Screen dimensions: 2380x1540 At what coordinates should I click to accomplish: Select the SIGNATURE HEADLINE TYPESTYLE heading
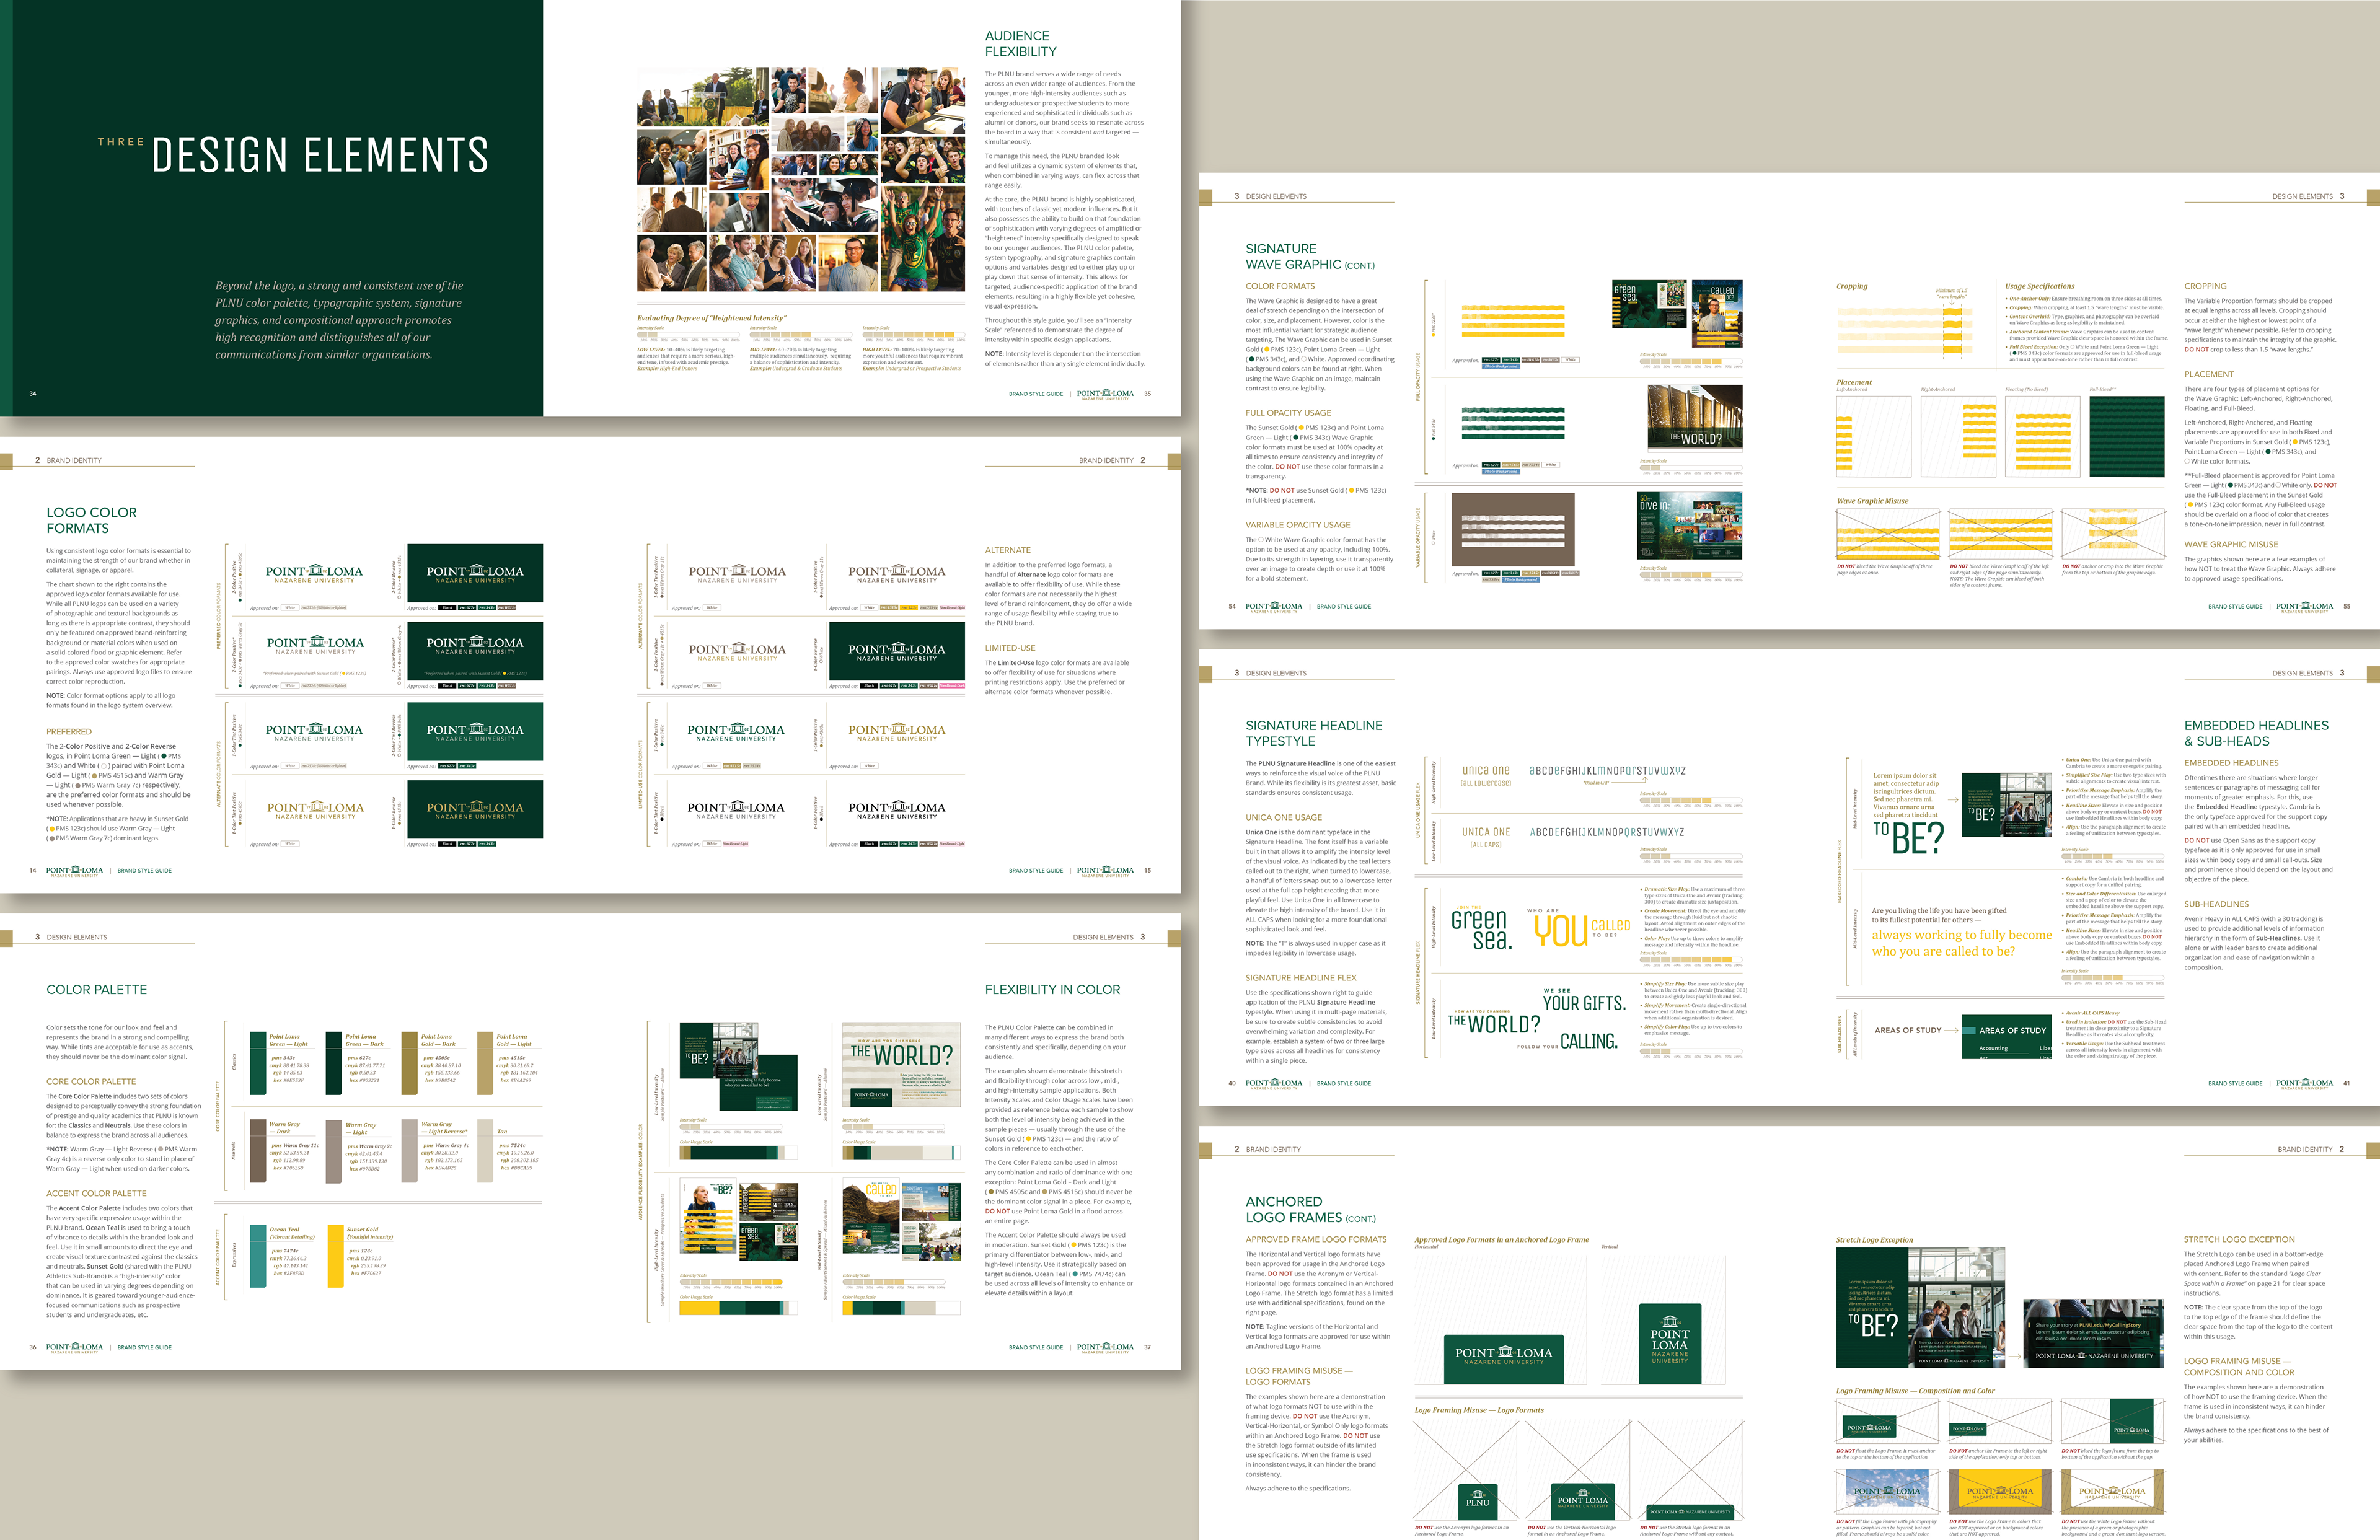coord(1314,733)
